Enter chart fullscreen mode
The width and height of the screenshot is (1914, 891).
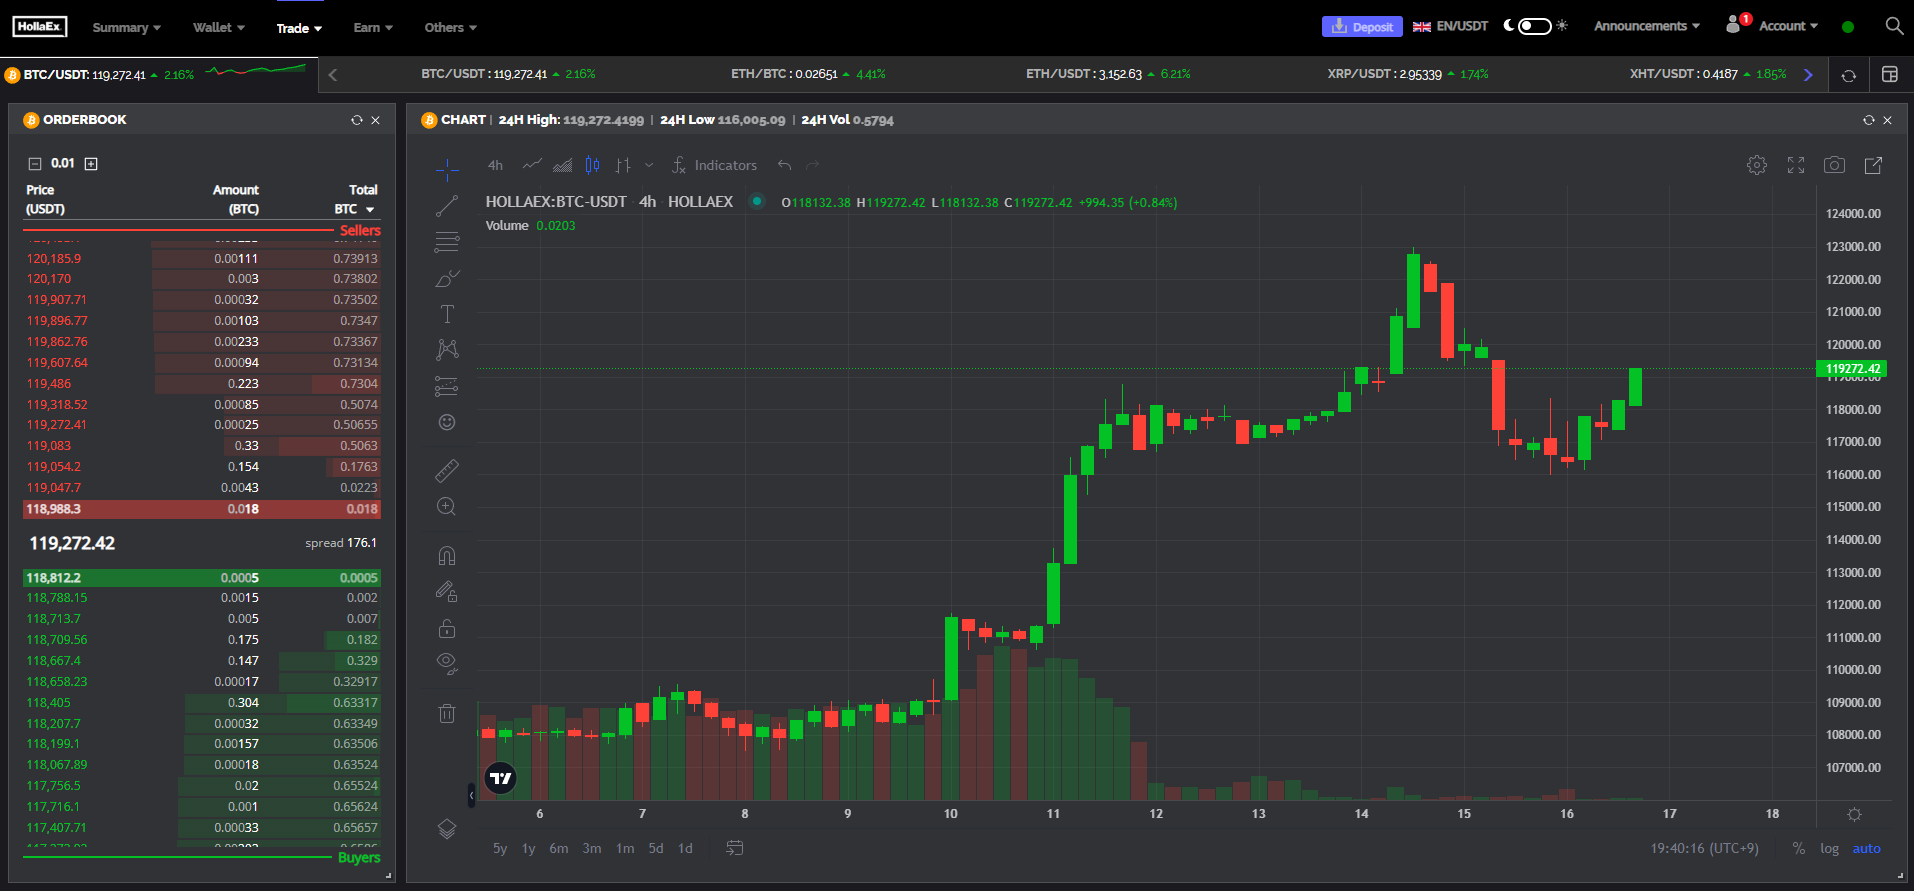click(1796, 165)
